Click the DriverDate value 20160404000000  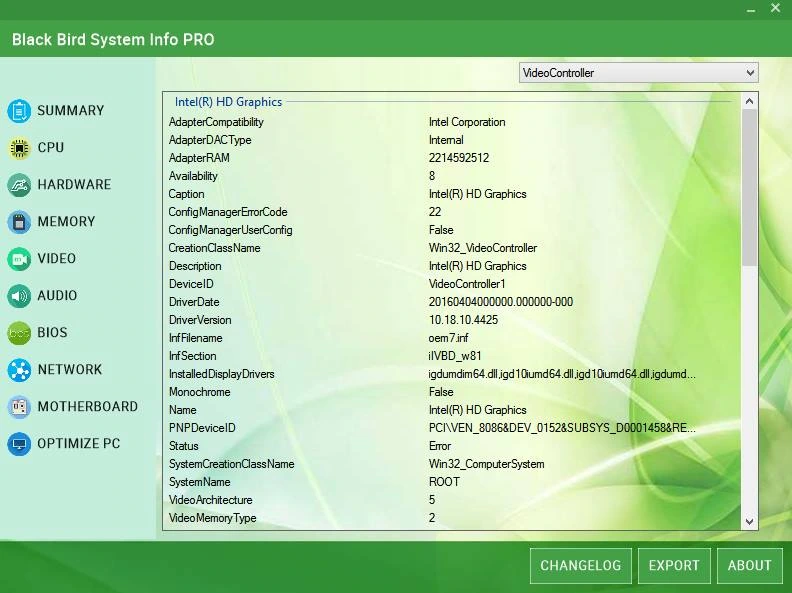pos(501,302)
